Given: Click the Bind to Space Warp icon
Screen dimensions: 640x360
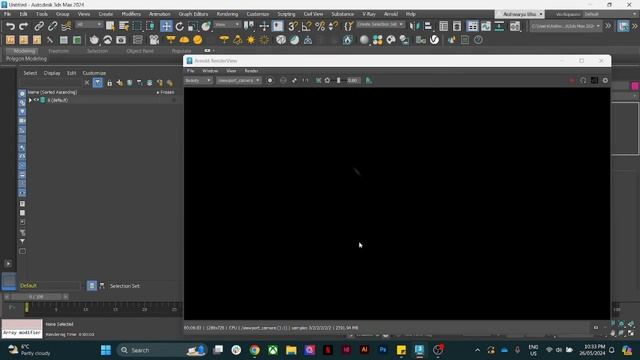Looking at the screenshot, I should tap(66, 27).
